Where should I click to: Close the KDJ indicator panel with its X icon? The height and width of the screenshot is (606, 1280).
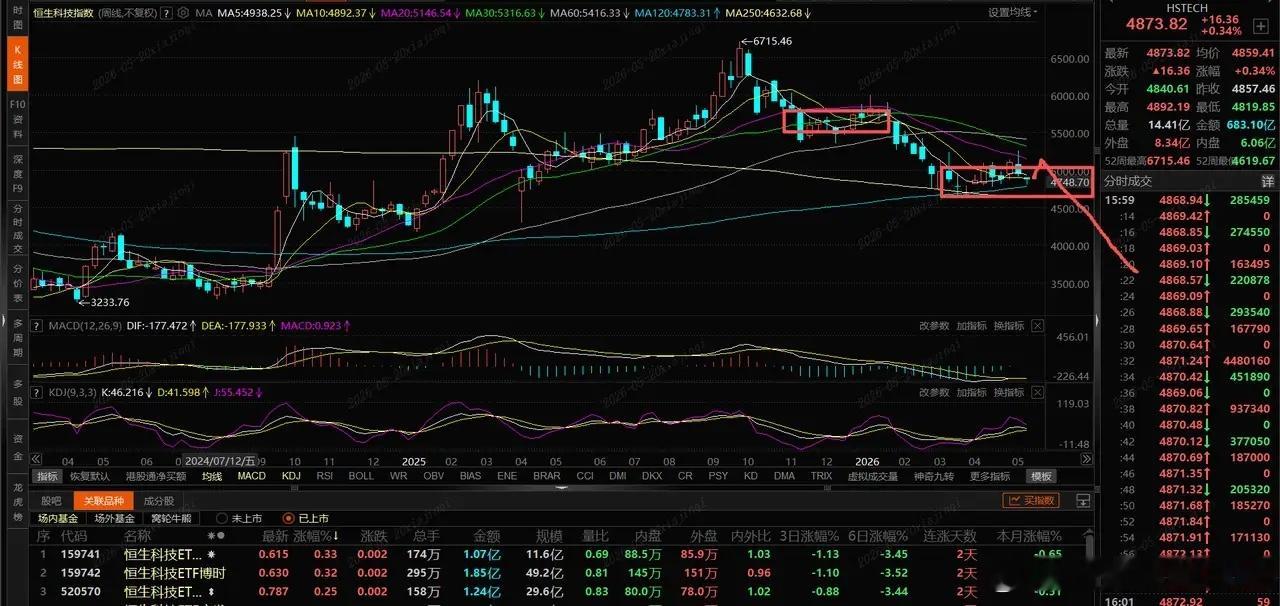1037,393
